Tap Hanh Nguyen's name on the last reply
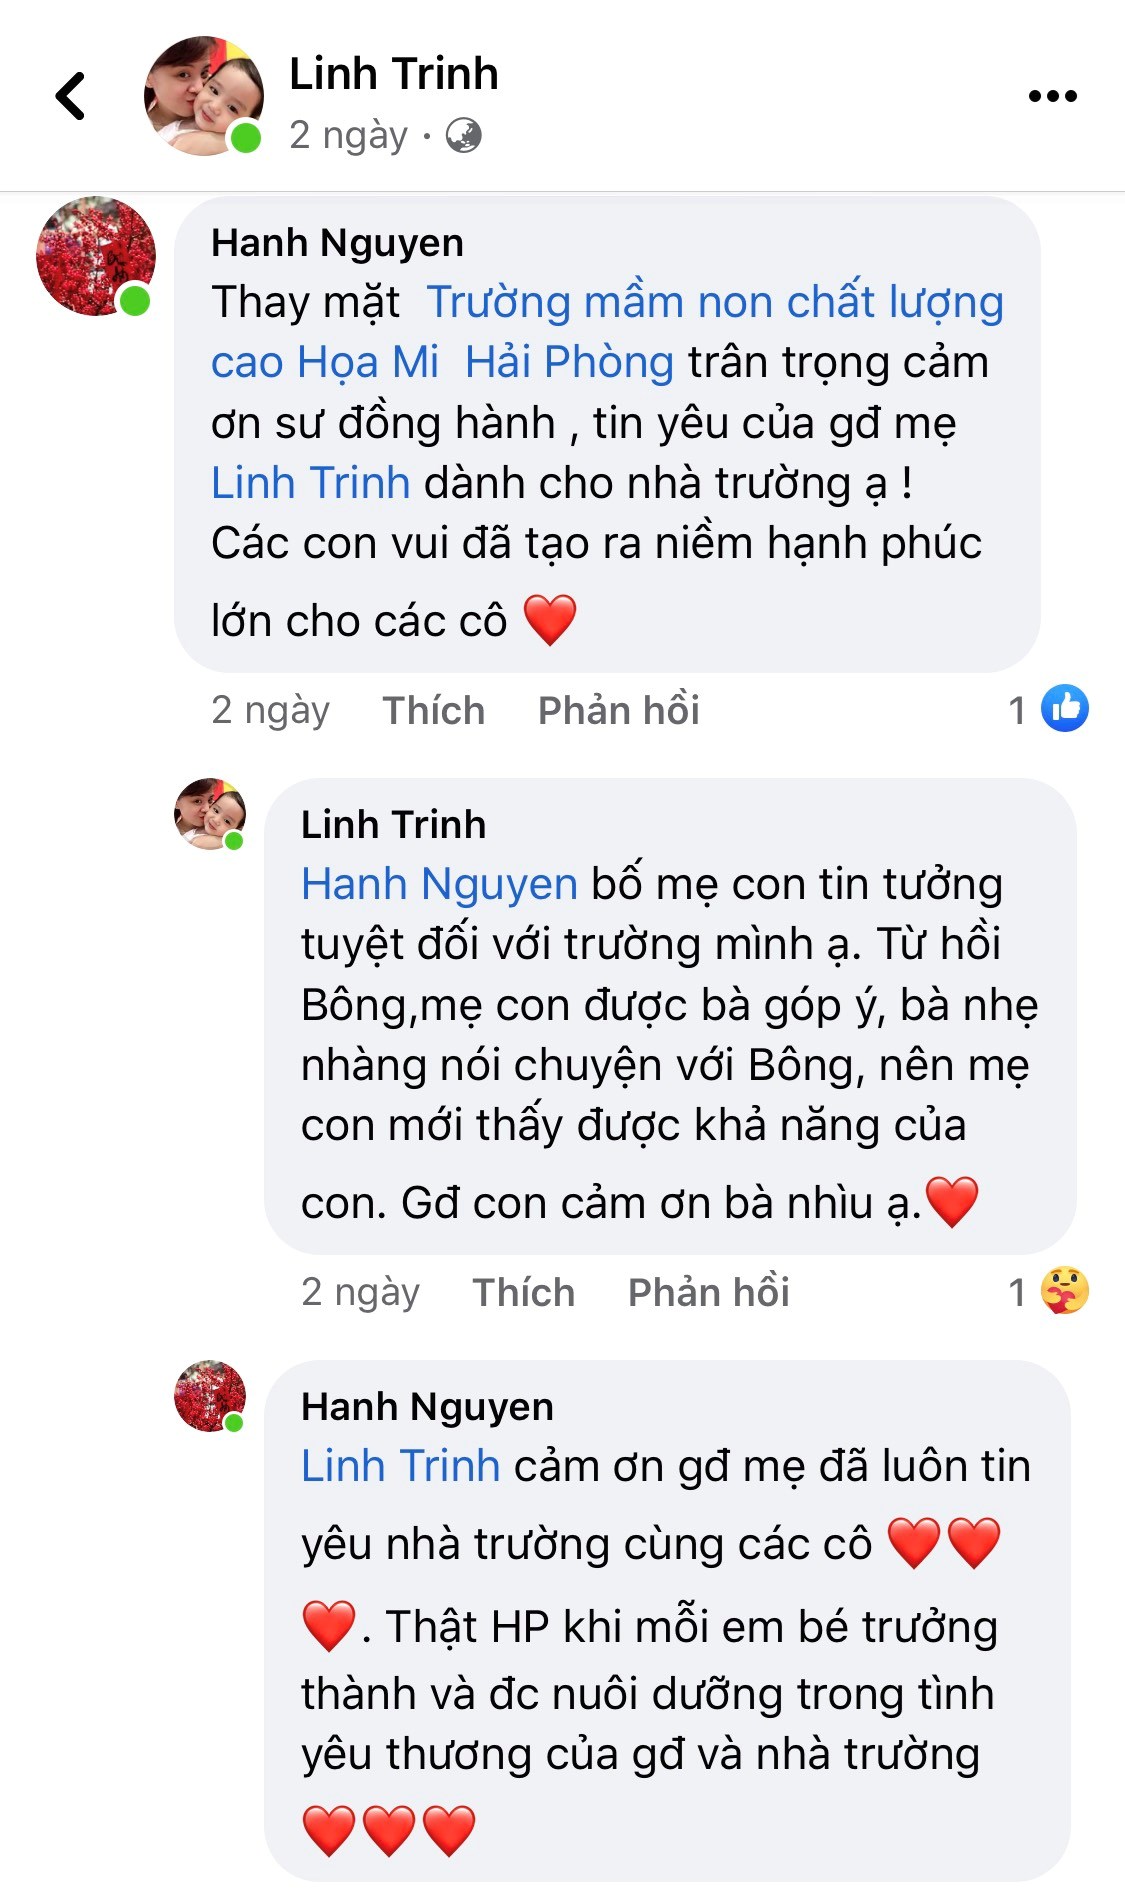Screen dimensions: 1125x1891 427,1407
